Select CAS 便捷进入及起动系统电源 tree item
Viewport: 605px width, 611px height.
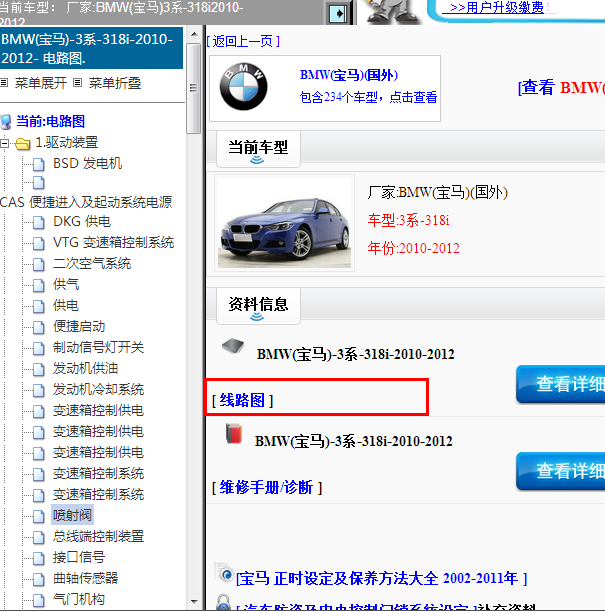(x=86, y=202)
